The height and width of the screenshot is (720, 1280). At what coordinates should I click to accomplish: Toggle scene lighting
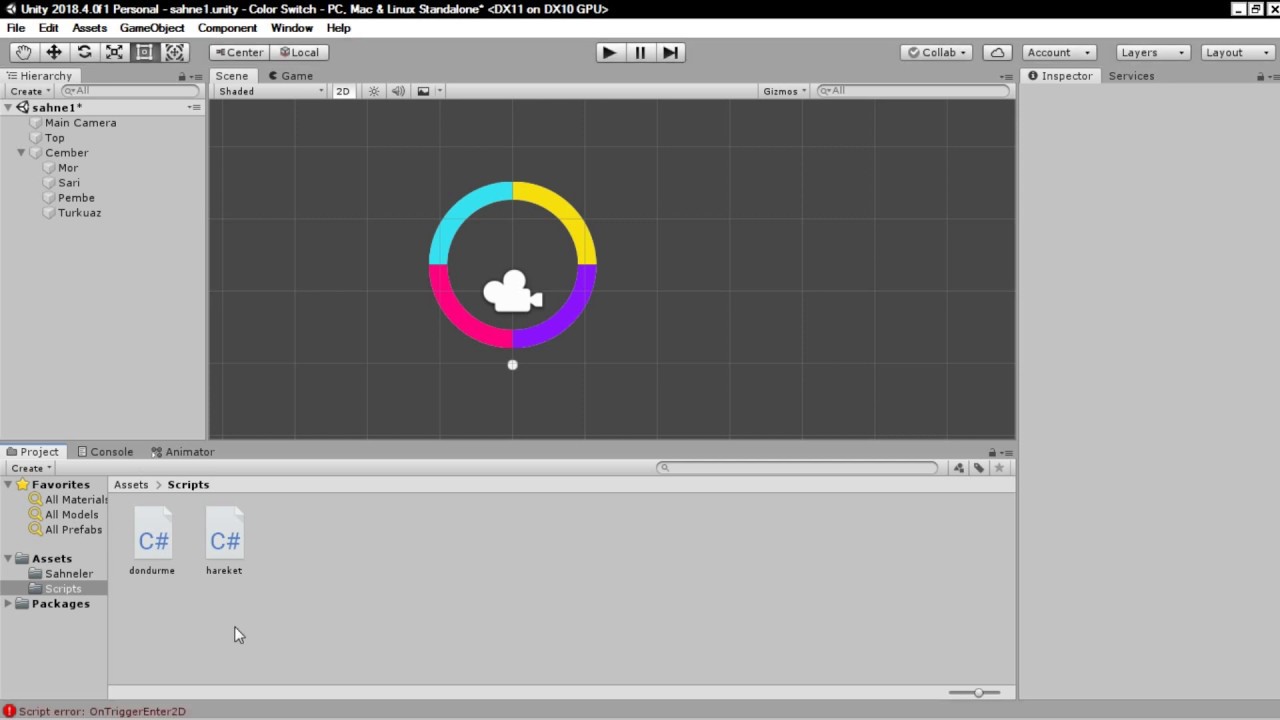coord(374,91)
